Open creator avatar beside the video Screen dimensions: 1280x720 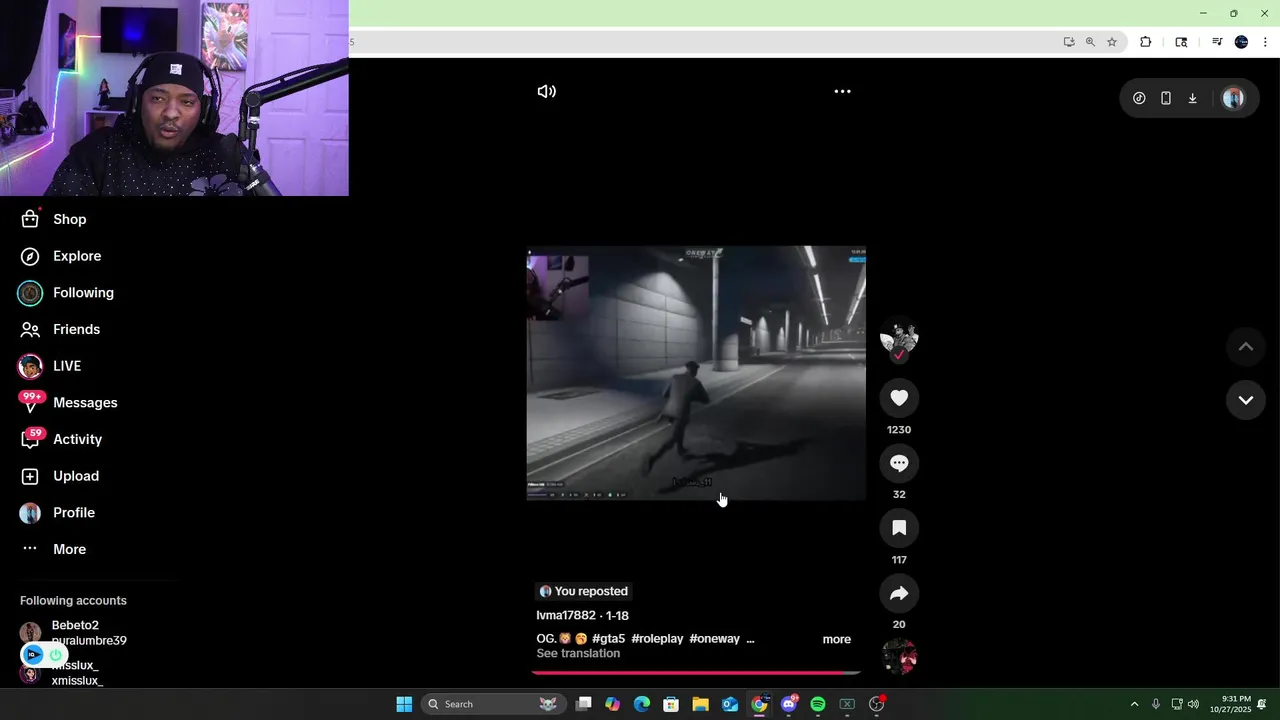click(899, 339)
